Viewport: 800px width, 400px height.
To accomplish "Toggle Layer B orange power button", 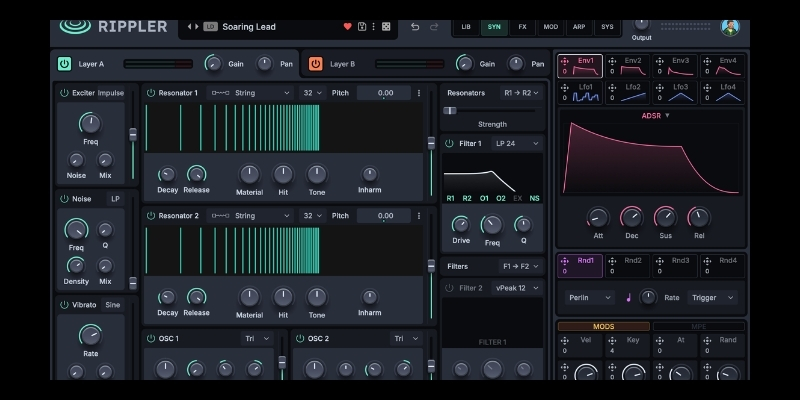I will 315,64.
